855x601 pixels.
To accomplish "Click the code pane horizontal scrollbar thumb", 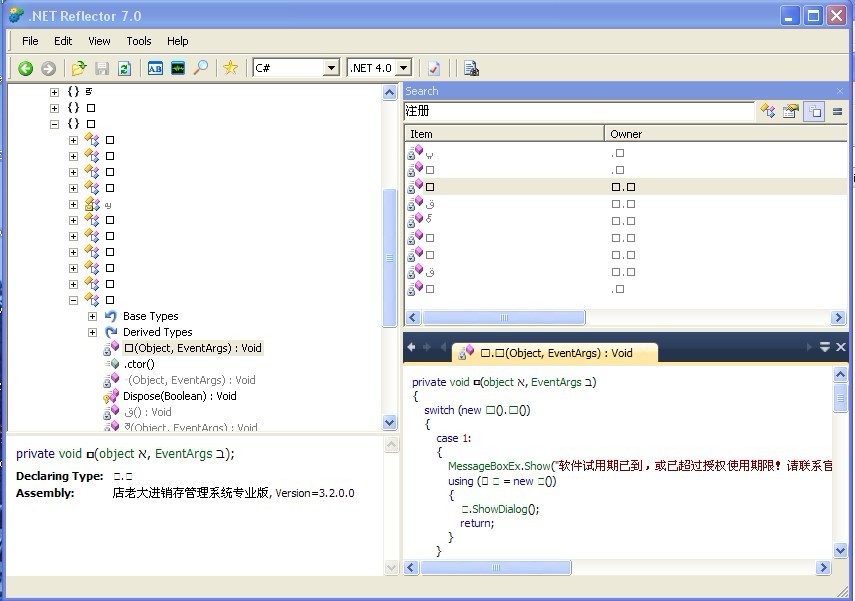I will (x=496, y=568).
